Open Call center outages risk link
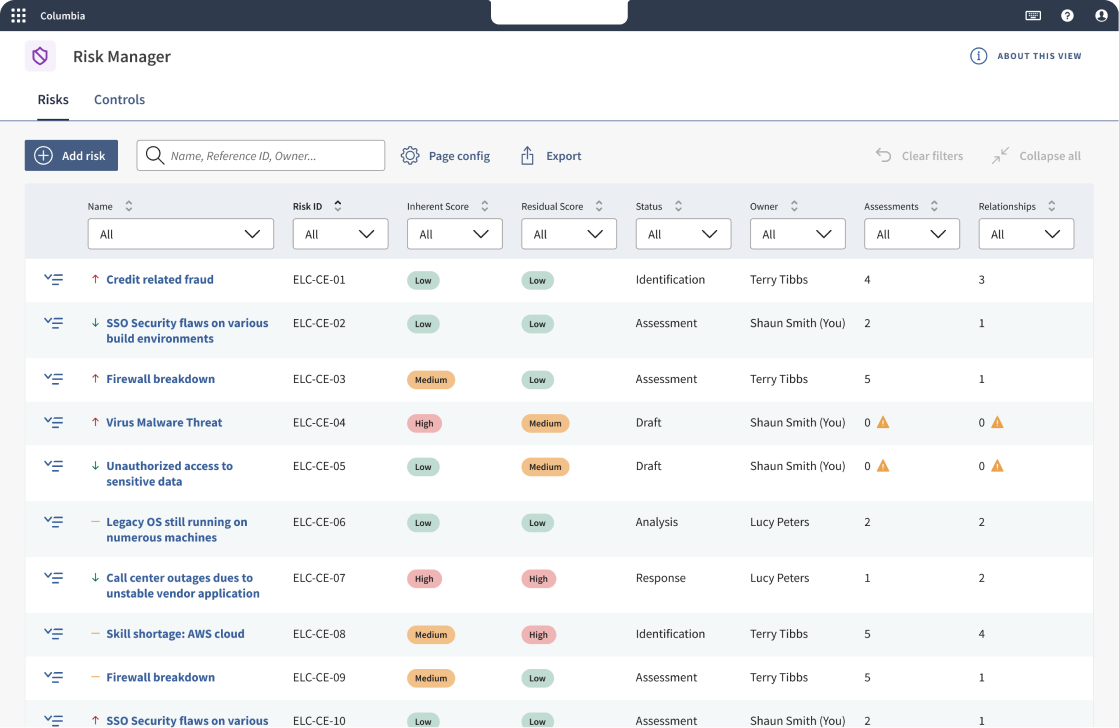This screenshot has height=728, width=1119. tap(183, 585)
